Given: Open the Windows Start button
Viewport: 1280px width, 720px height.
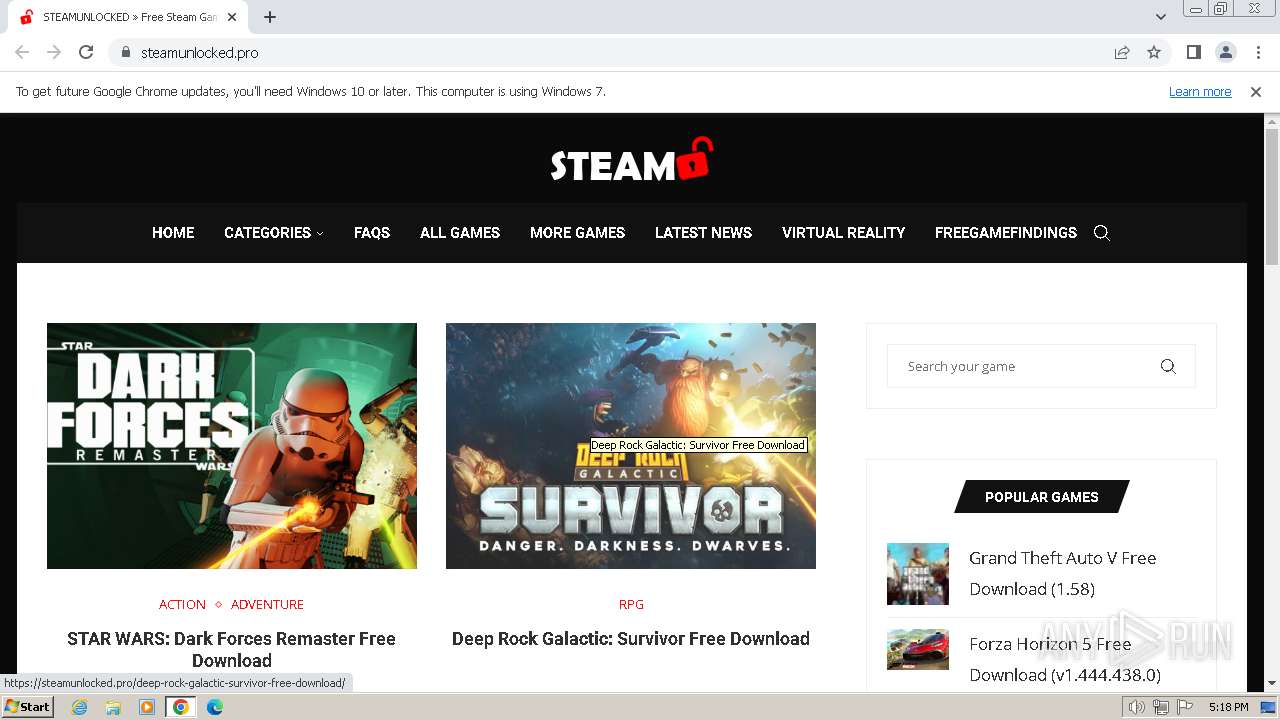Looking at the screenshot, I should pos(28,706).
